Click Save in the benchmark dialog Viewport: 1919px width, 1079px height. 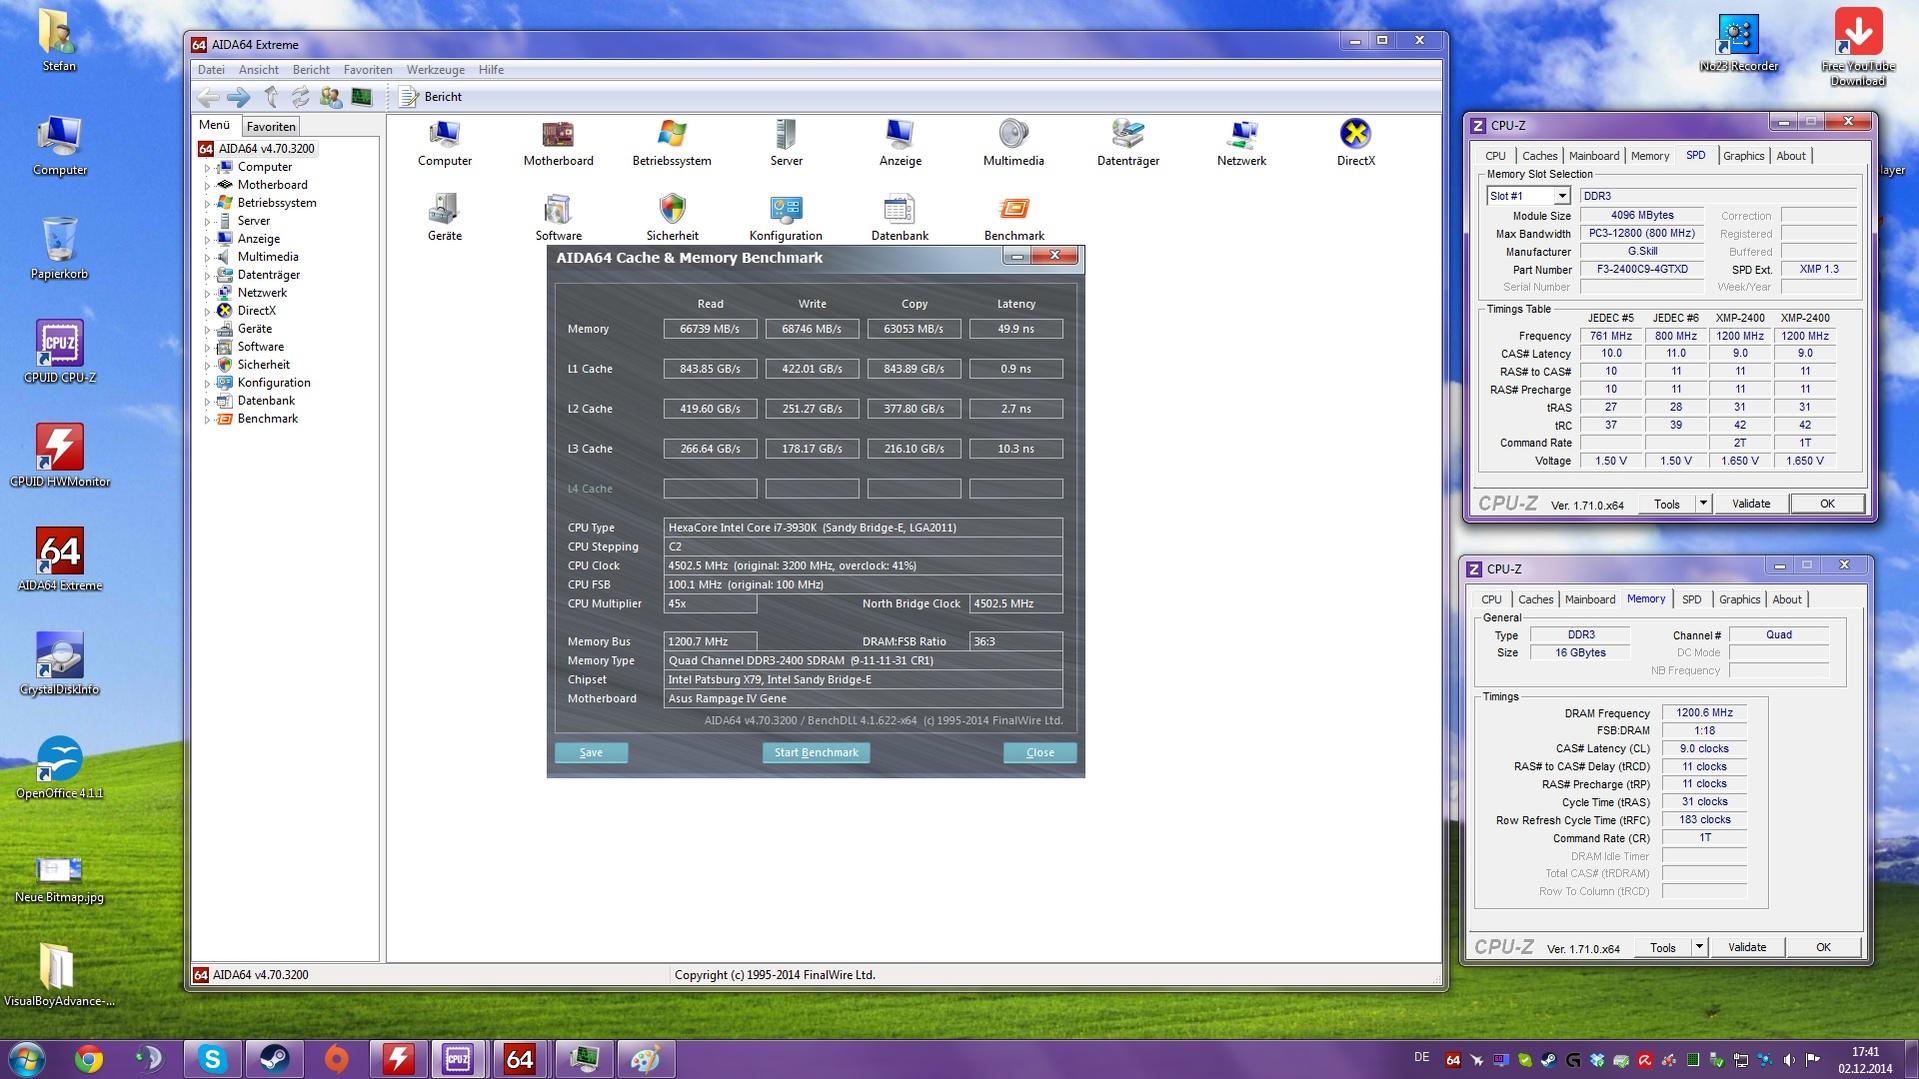tap(591, 753)
